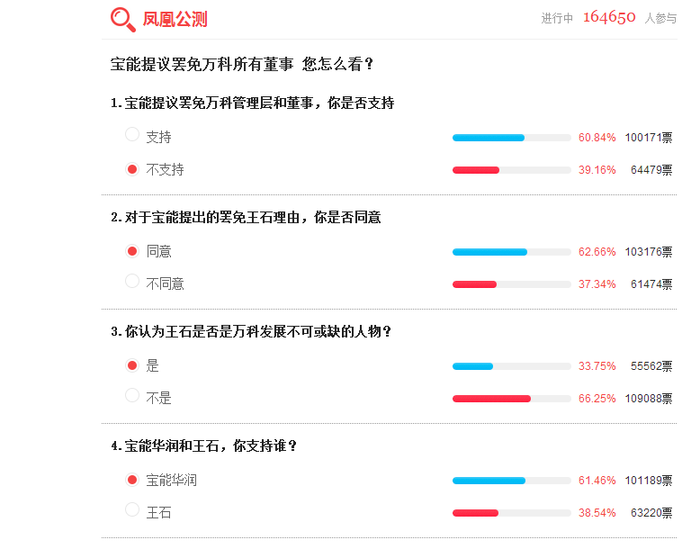Pick the 宝能华润 radio option
The image size is (700, 558).
pyautogui.click(x=132, y=480)
